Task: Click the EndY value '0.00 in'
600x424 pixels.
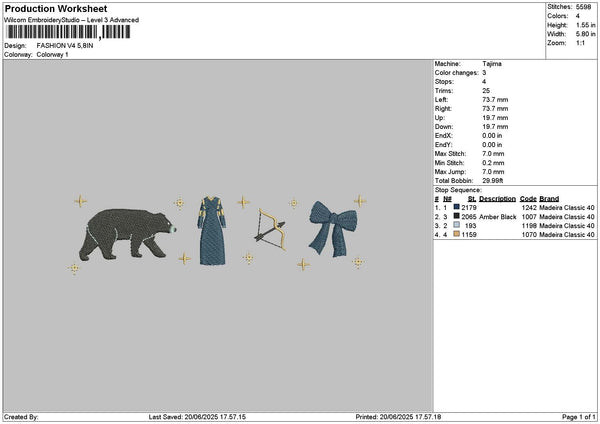Action: [x=492, y=145]
